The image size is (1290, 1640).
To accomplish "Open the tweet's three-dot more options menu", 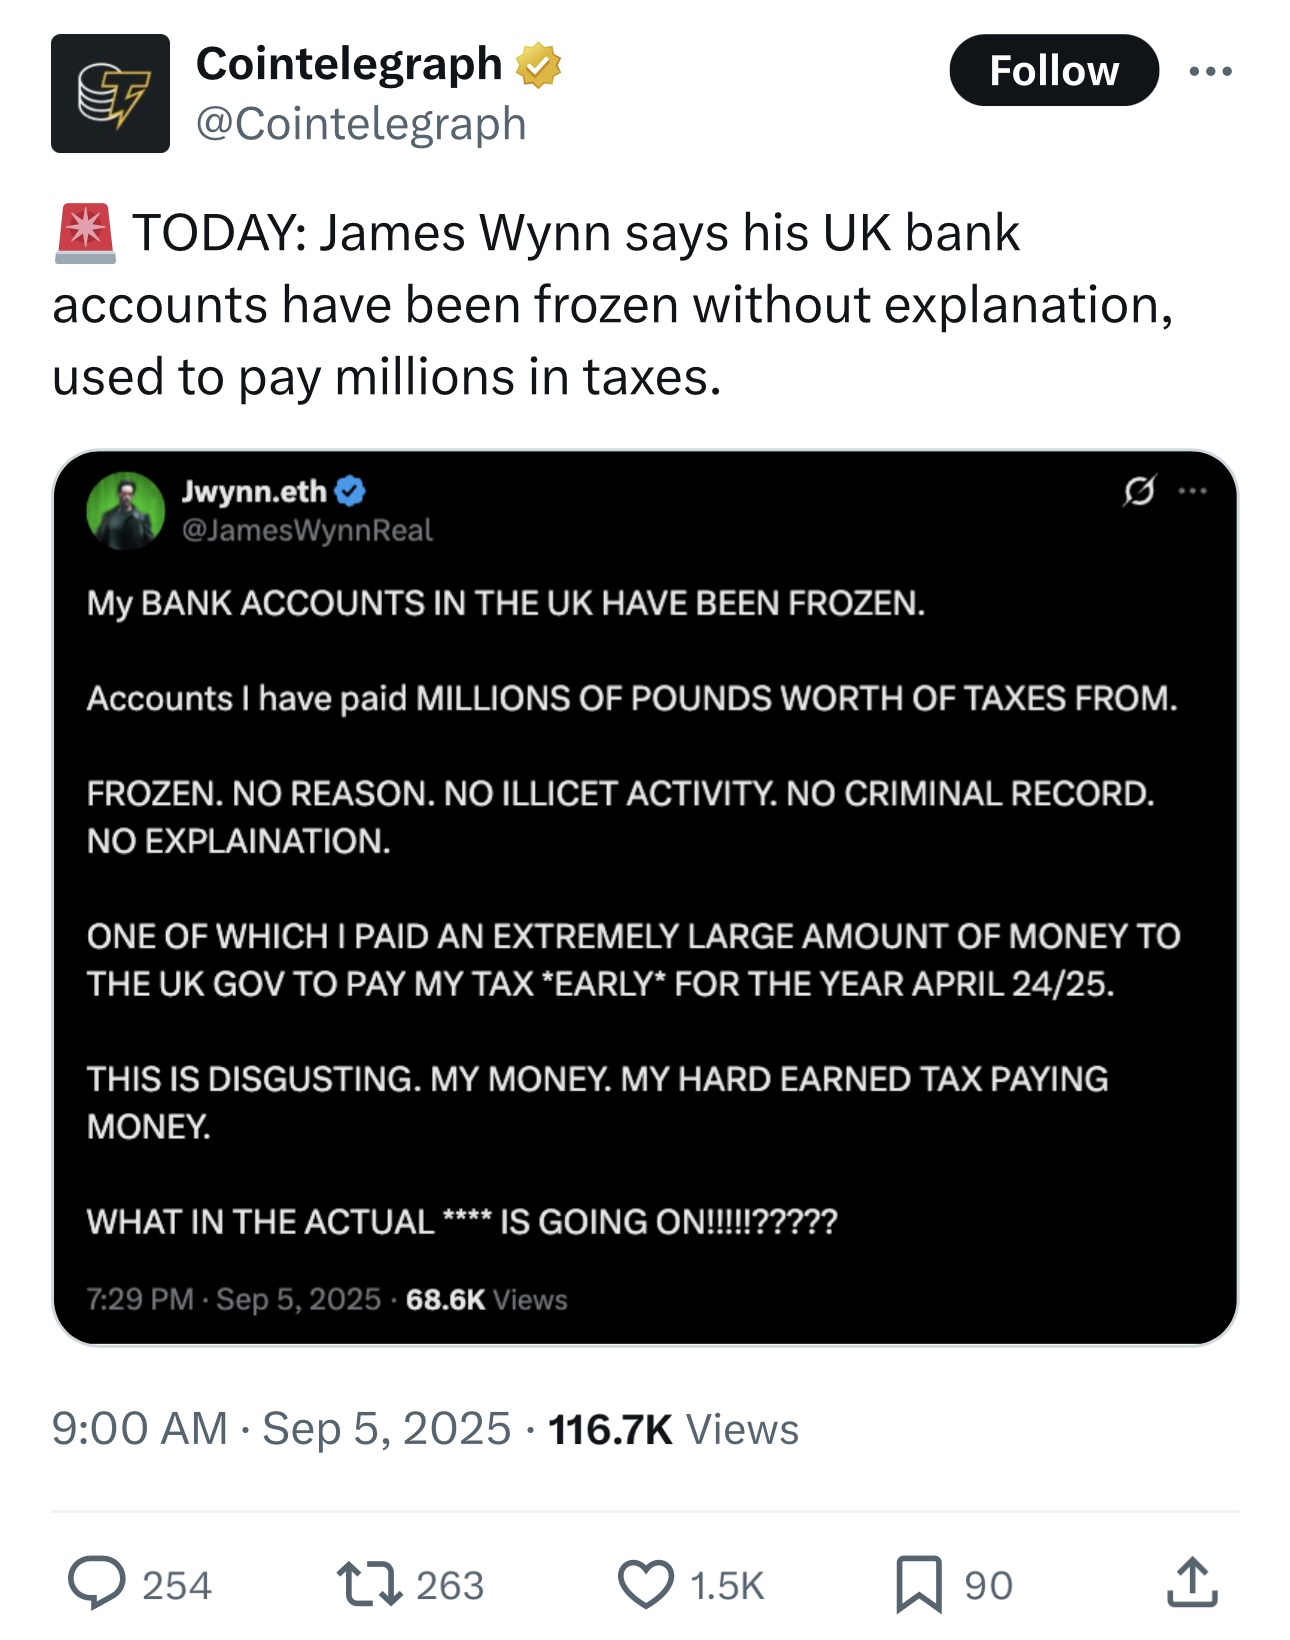I will (x=1211, y=71).
